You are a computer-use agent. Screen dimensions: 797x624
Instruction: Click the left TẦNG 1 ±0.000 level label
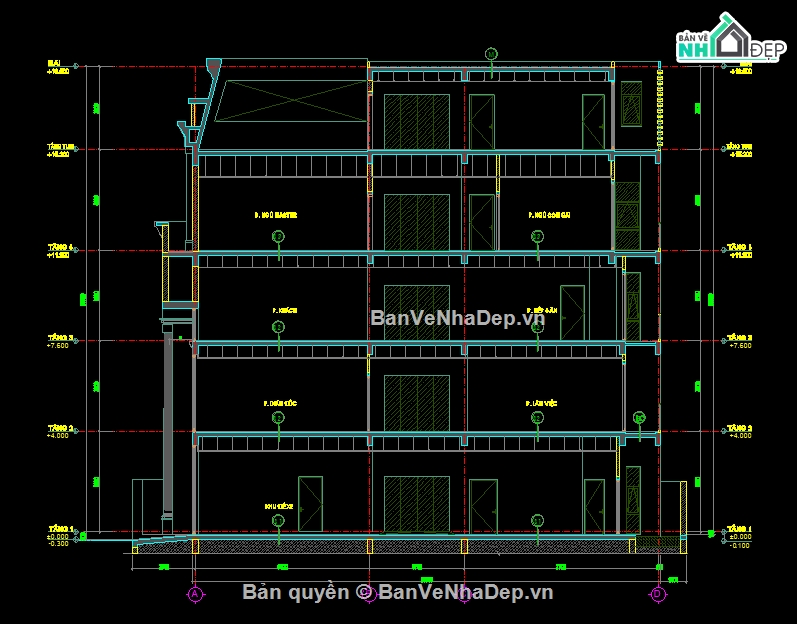coord(59,533)
